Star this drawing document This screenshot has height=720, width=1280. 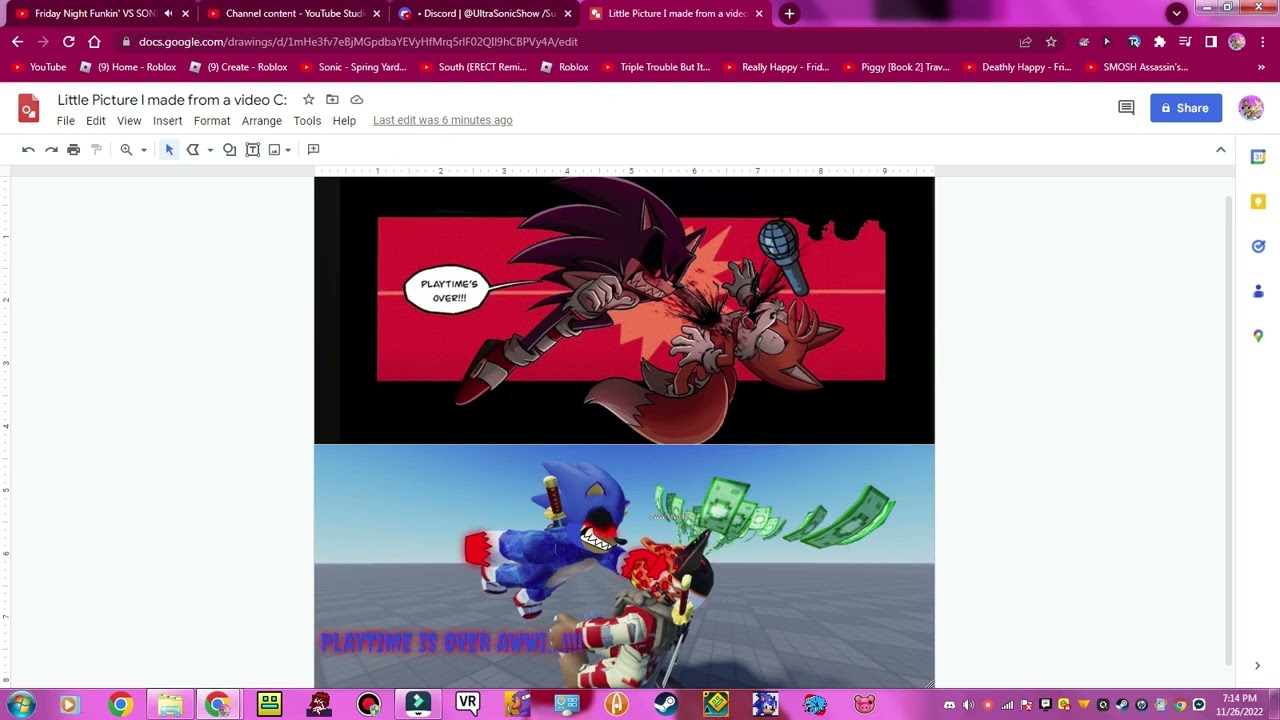308,100
